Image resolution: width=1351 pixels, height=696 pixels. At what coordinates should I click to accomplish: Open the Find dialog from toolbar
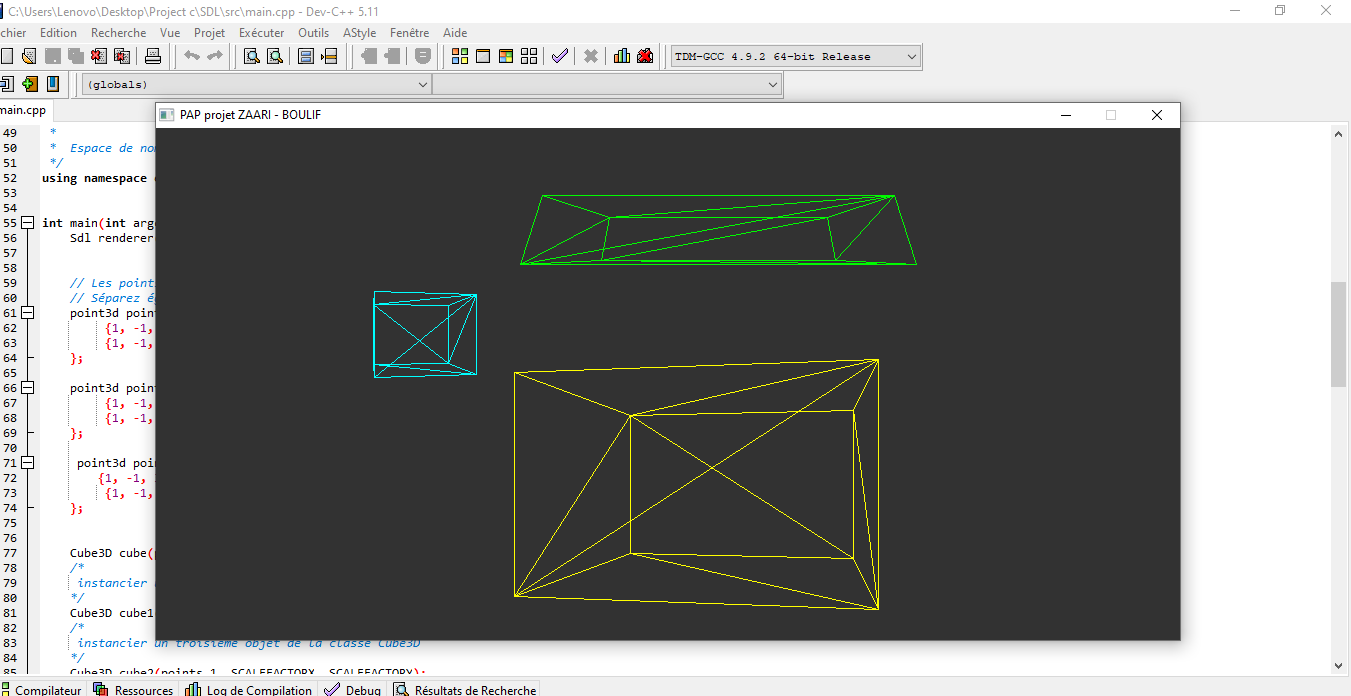click(x=252, y=56)
